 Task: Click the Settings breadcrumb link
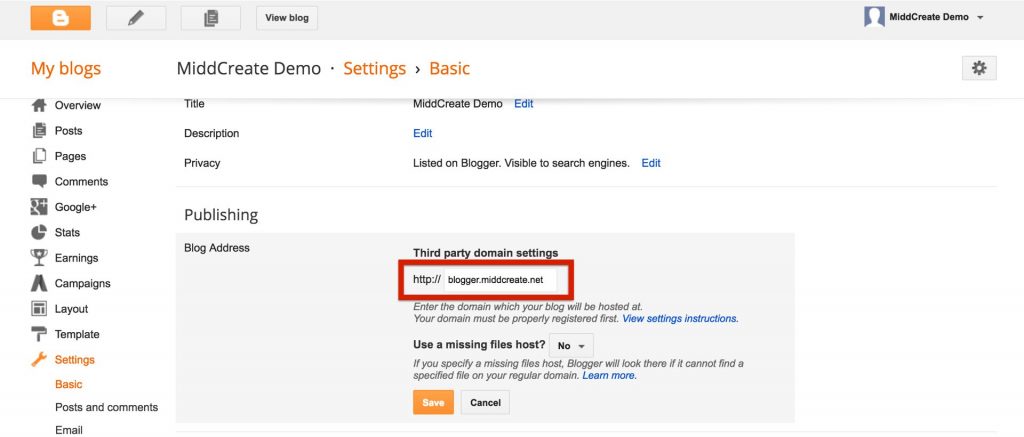[x=375, y=69]
